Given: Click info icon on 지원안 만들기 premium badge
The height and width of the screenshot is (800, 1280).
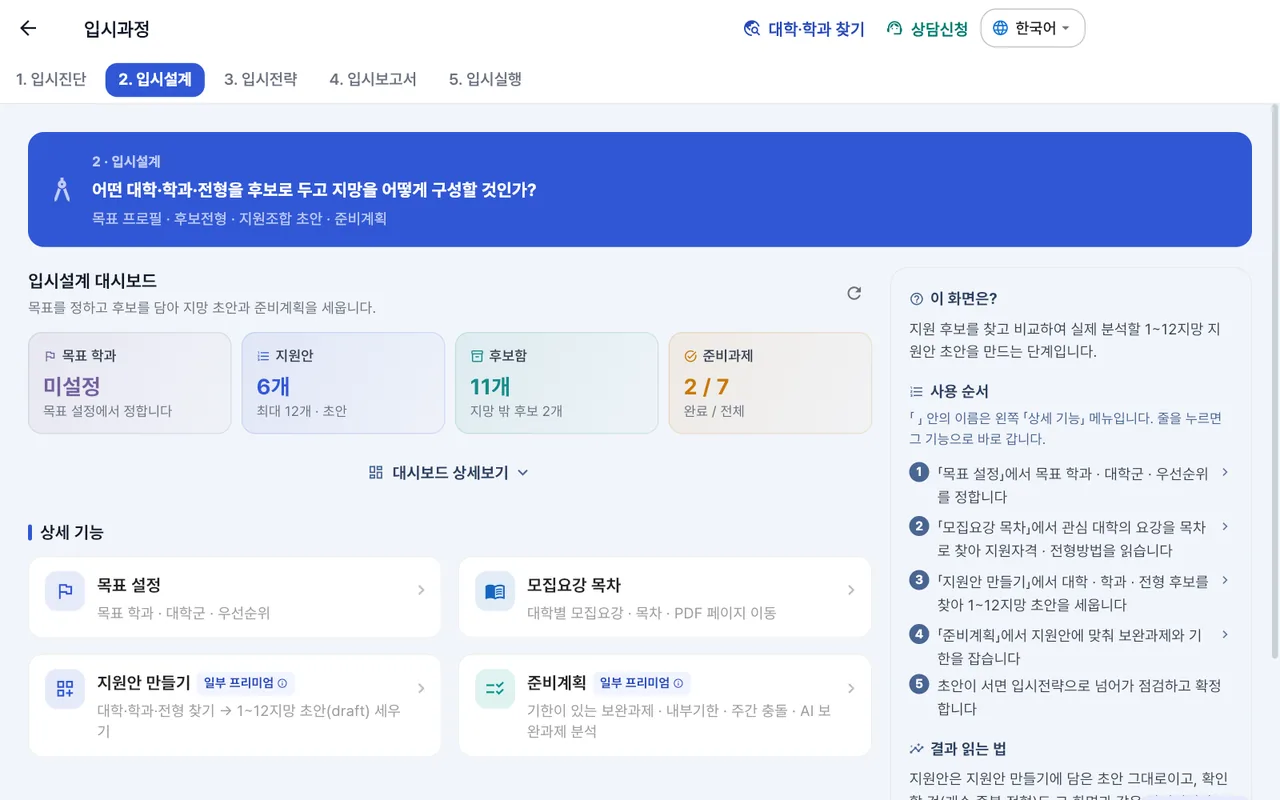Looking at the screenshot, I should (282, 684).
